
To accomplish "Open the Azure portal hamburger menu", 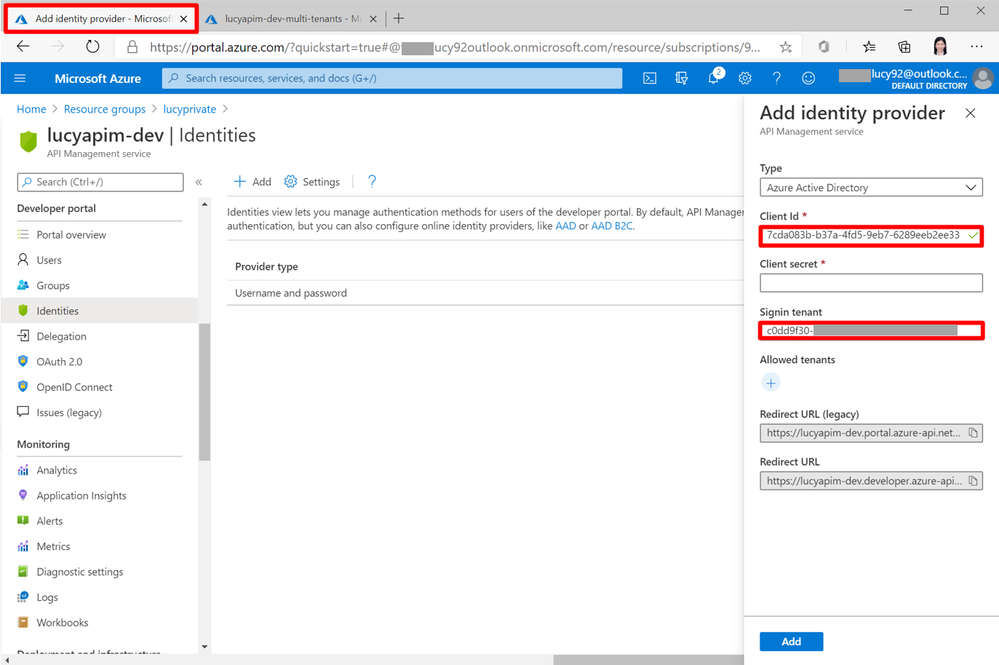I will 20,78.
